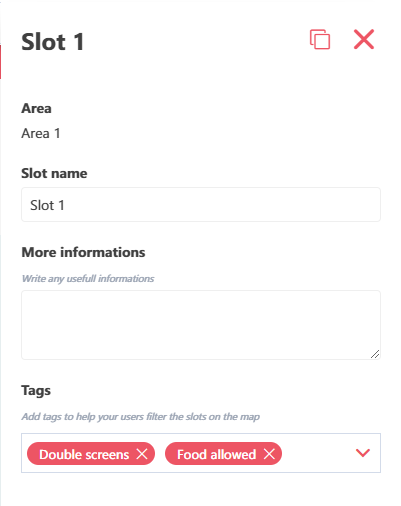Viewport: 401px width, 506px height.
Task: Click the Add tags helper text
Action: [x=141, y=417]
